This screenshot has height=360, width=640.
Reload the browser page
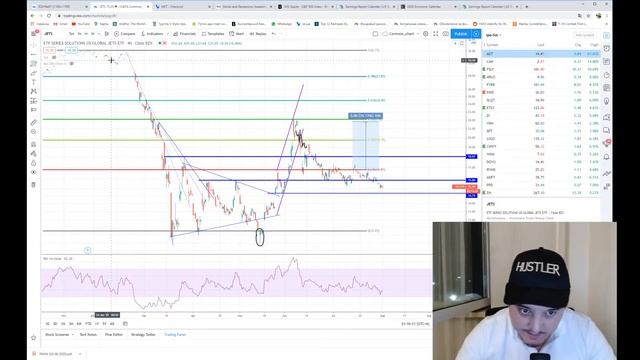point(49,16)
